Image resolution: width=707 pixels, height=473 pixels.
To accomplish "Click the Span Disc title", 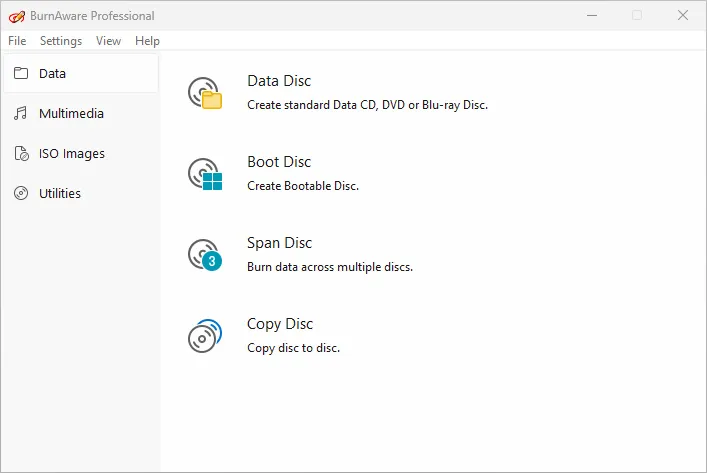I will [x=280, y=243].
